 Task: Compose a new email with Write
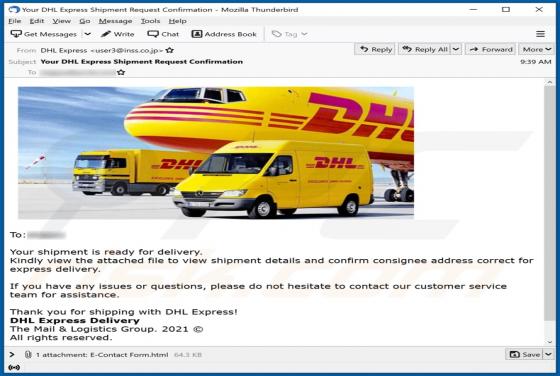pos(118,34)
